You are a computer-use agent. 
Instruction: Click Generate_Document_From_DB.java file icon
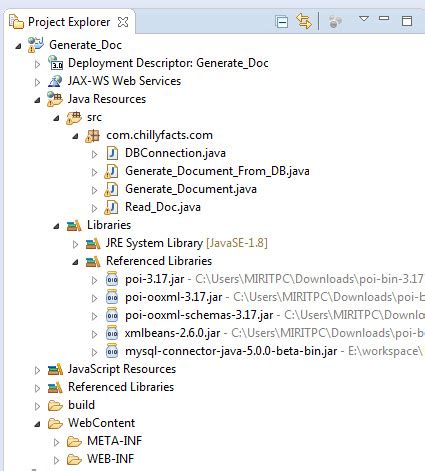click(x=111, y=171)
